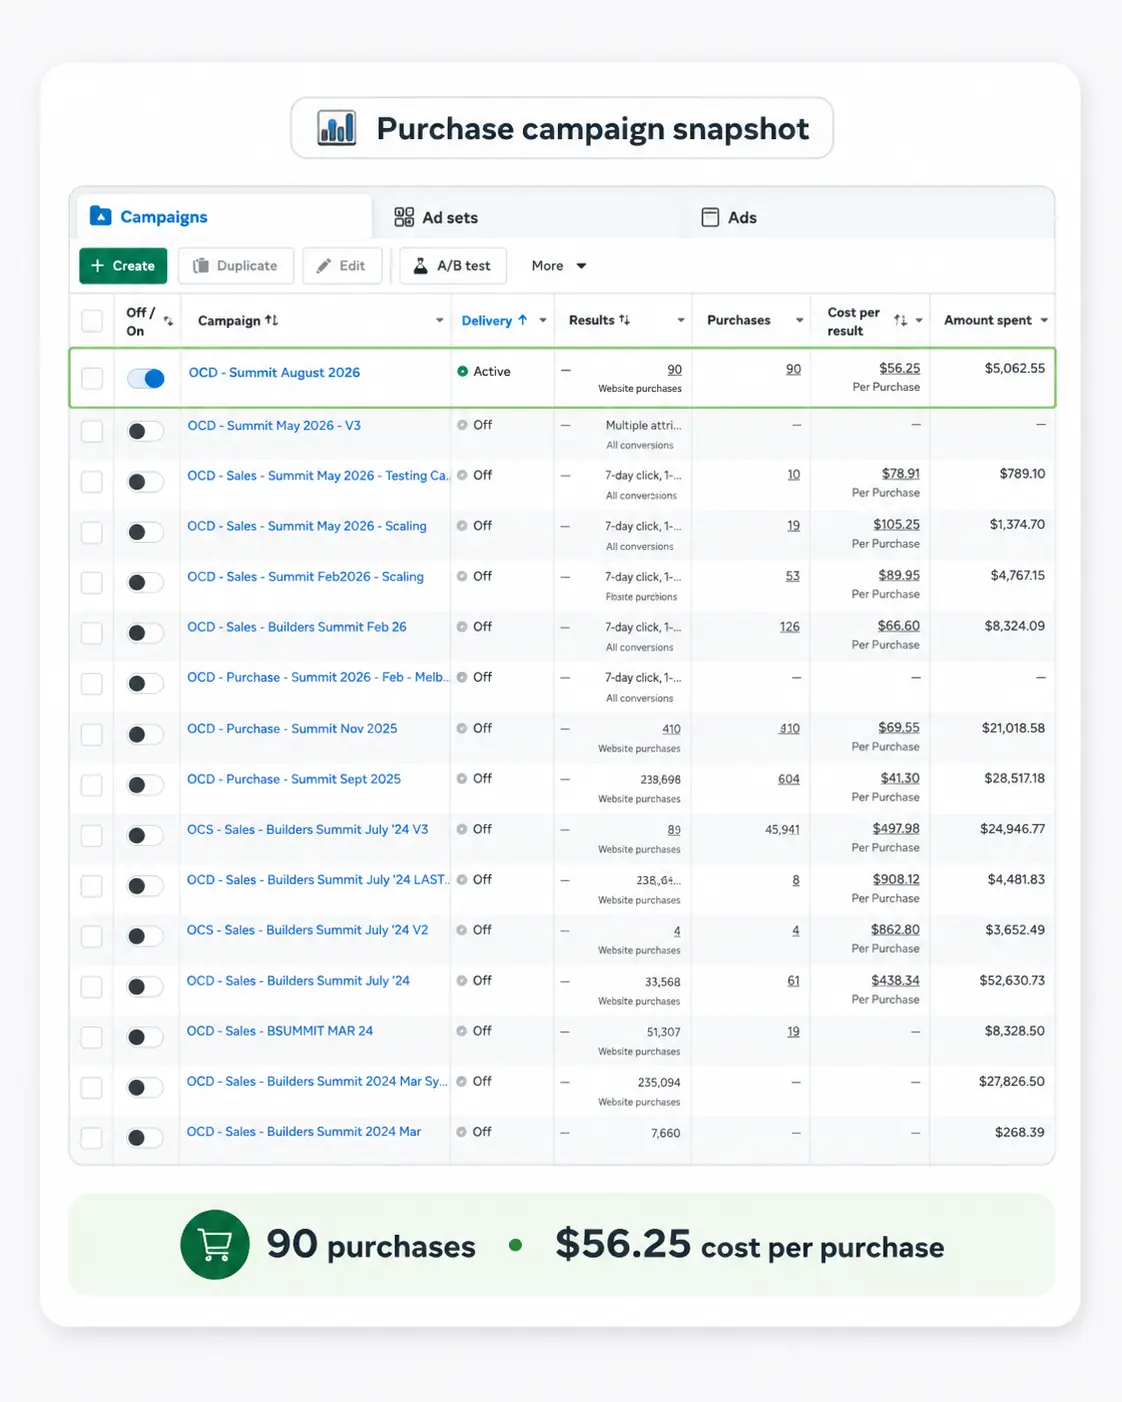This screenshot has height=1402, width=1122.
Task: Click the $268.39 amount spent cell
Action: click(x=1019, y=1132)
